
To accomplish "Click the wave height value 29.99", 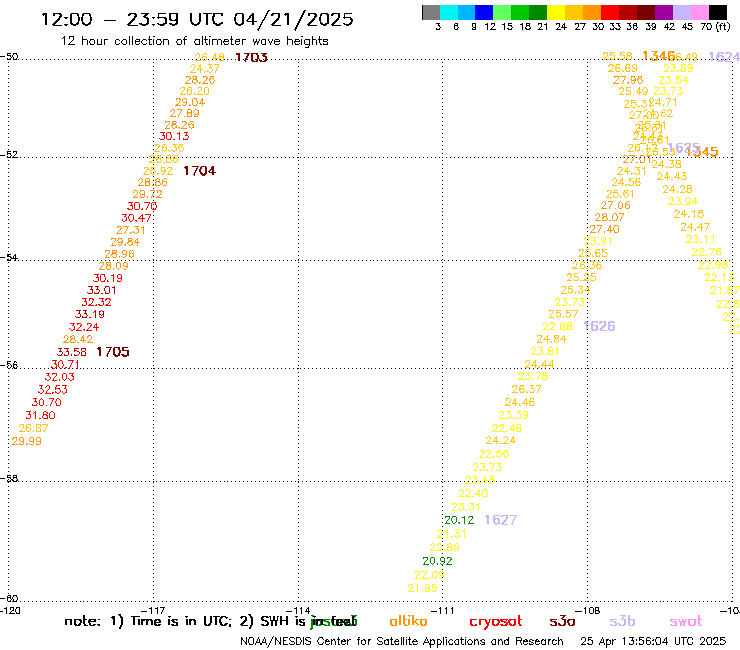I will (x=26, y=441).
